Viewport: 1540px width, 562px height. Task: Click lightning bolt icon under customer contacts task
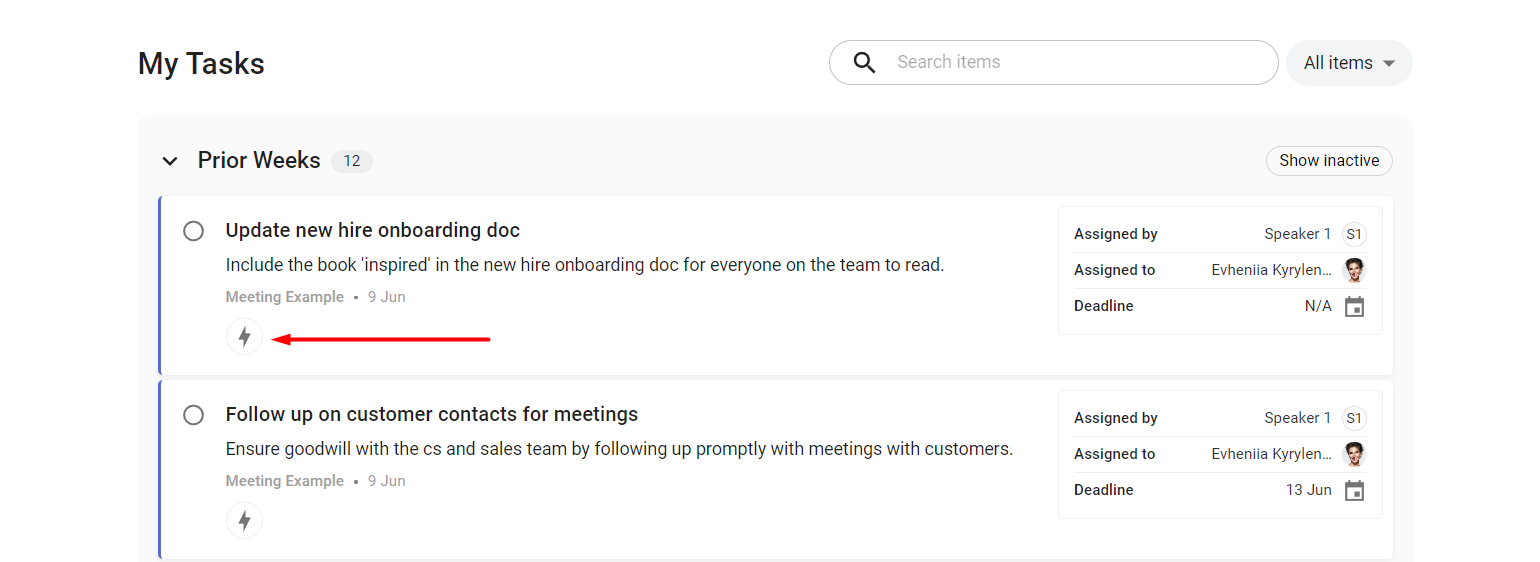pos(244,521)
